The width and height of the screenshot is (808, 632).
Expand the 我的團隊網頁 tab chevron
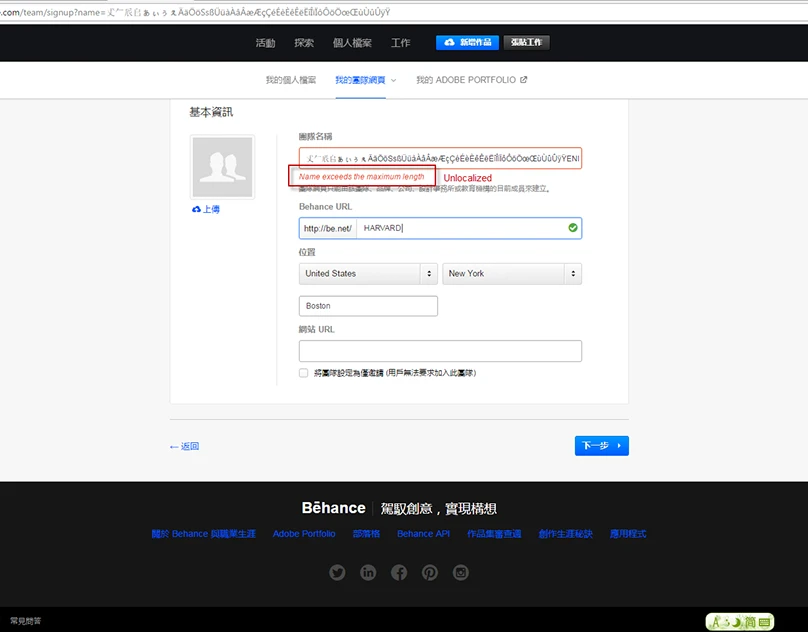click(393, 80)
